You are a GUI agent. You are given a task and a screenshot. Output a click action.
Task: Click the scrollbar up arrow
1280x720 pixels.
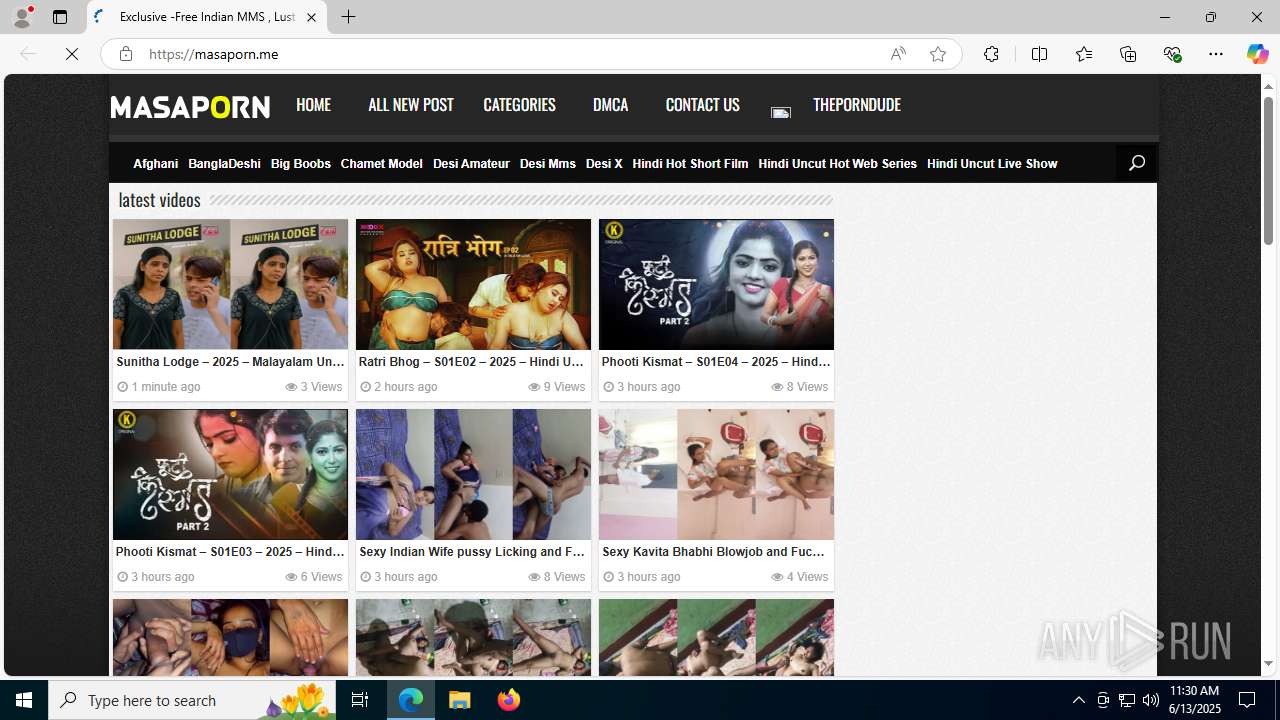[1268, 86]
